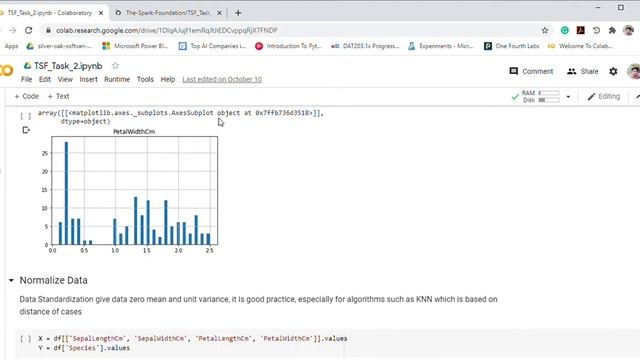Open Chrome profile avatar
This screenshot has width=640, height=360.
[x=629, y=30]
